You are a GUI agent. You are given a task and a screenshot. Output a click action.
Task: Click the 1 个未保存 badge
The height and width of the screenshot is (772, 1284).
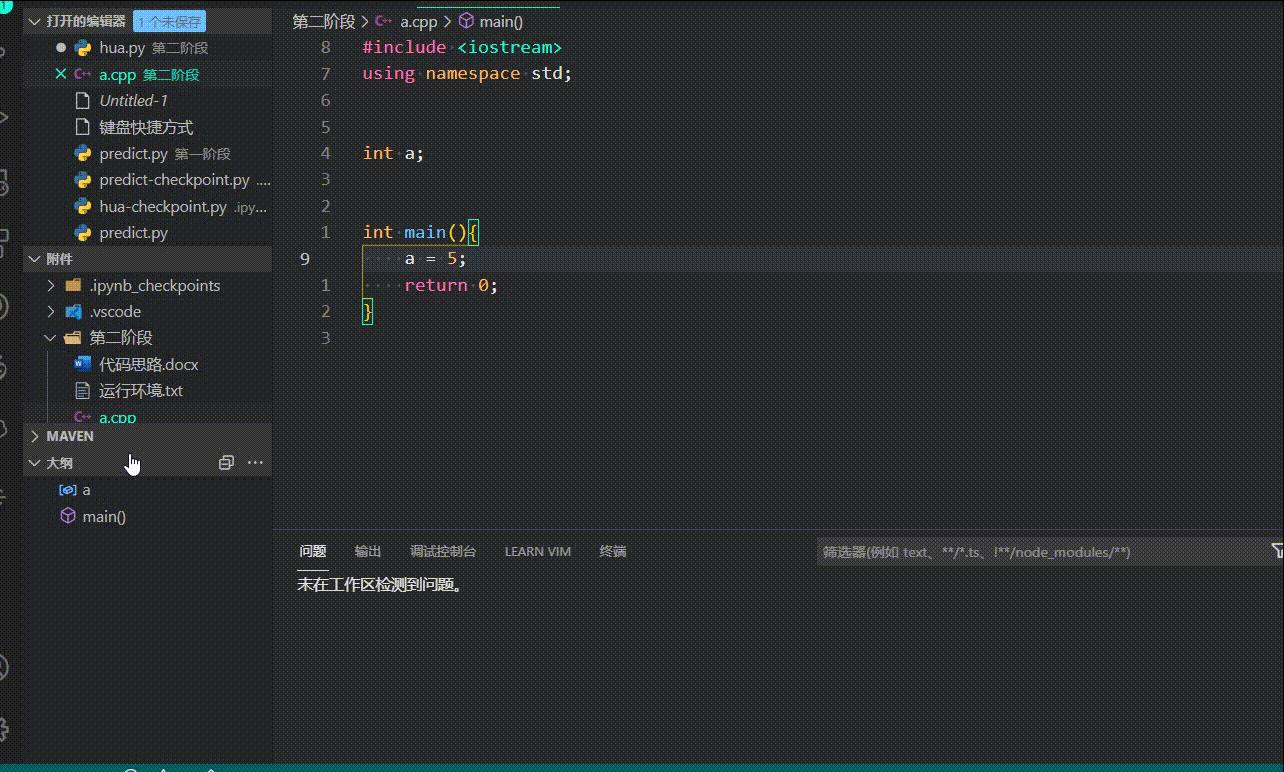[x=169, y=21]
